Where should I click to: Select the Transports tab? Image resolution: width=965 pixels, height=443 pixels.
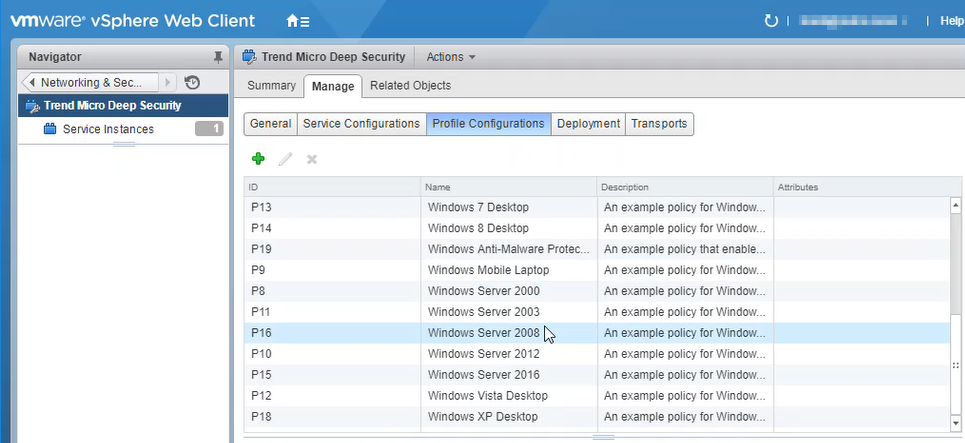click(x=659, y=124)
